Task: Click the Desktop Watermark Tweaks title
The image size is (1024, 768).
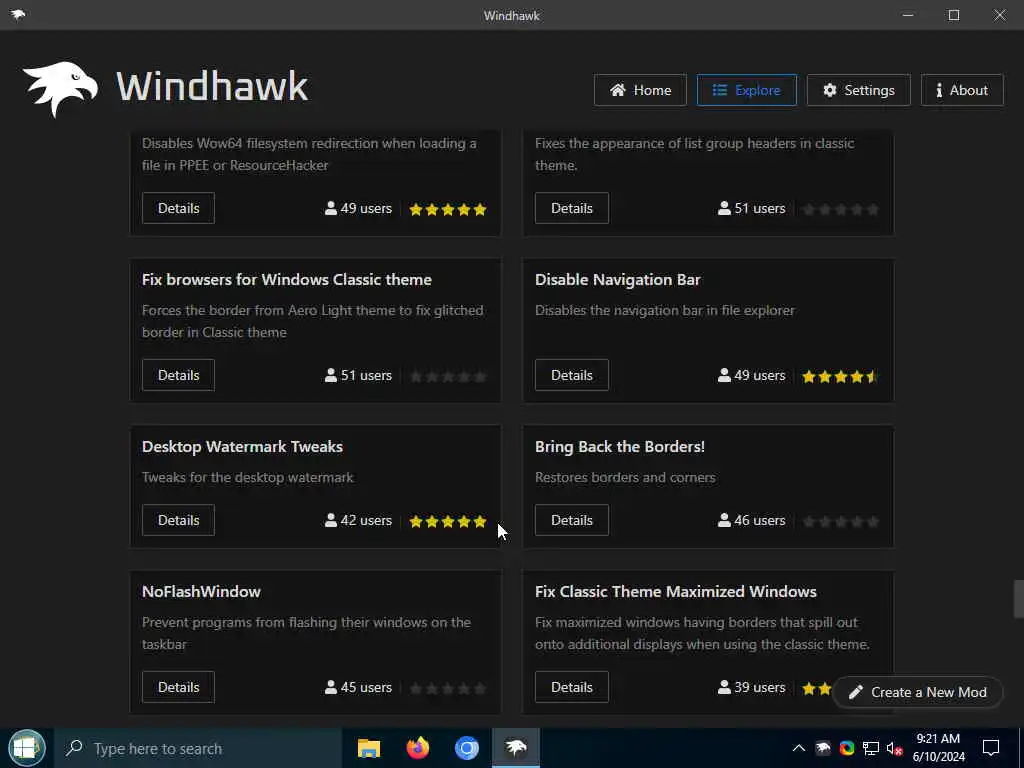Action: pos(242,447)
